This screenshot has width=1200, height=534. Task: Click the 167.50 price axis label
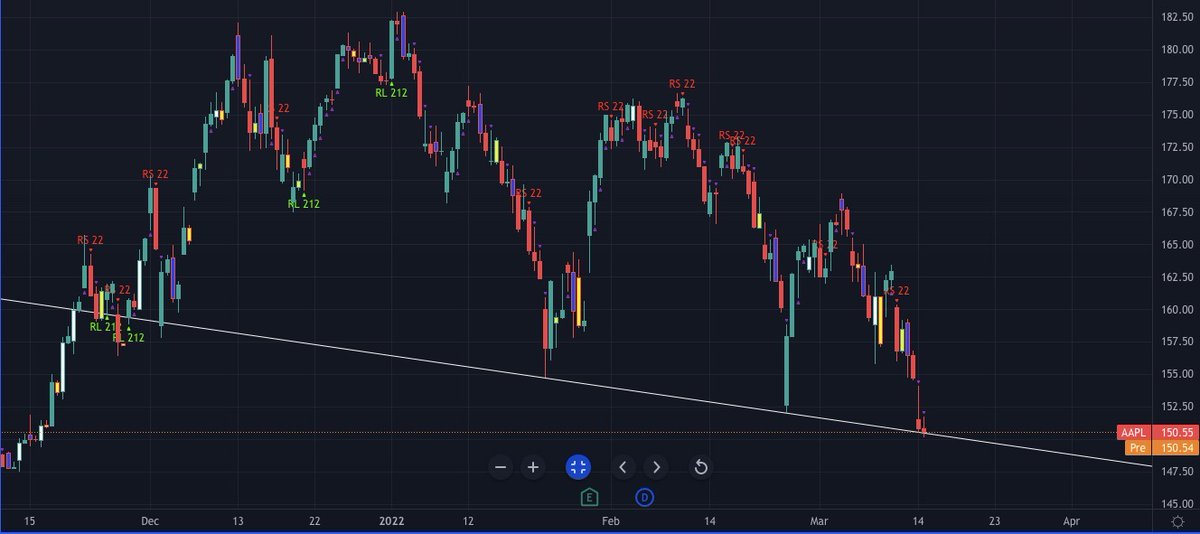point(1176,213)
